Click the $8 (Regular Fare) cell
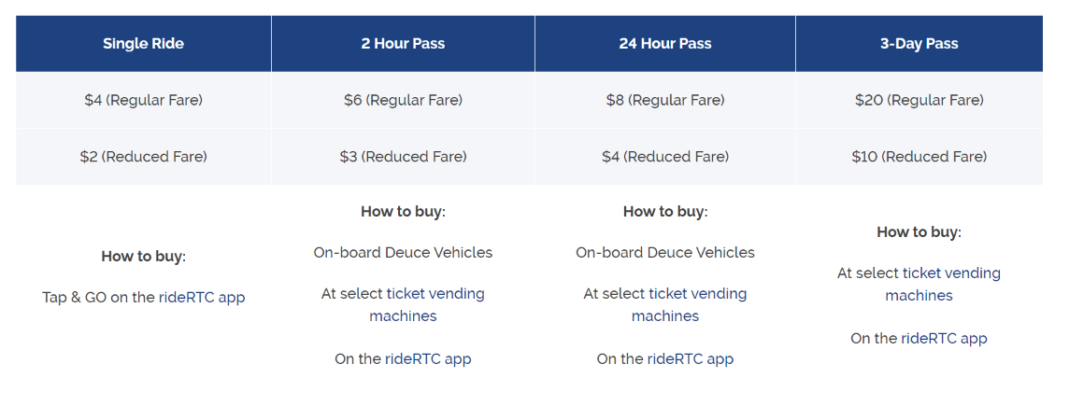The image size is (1069, 420). tap(665, 100)
